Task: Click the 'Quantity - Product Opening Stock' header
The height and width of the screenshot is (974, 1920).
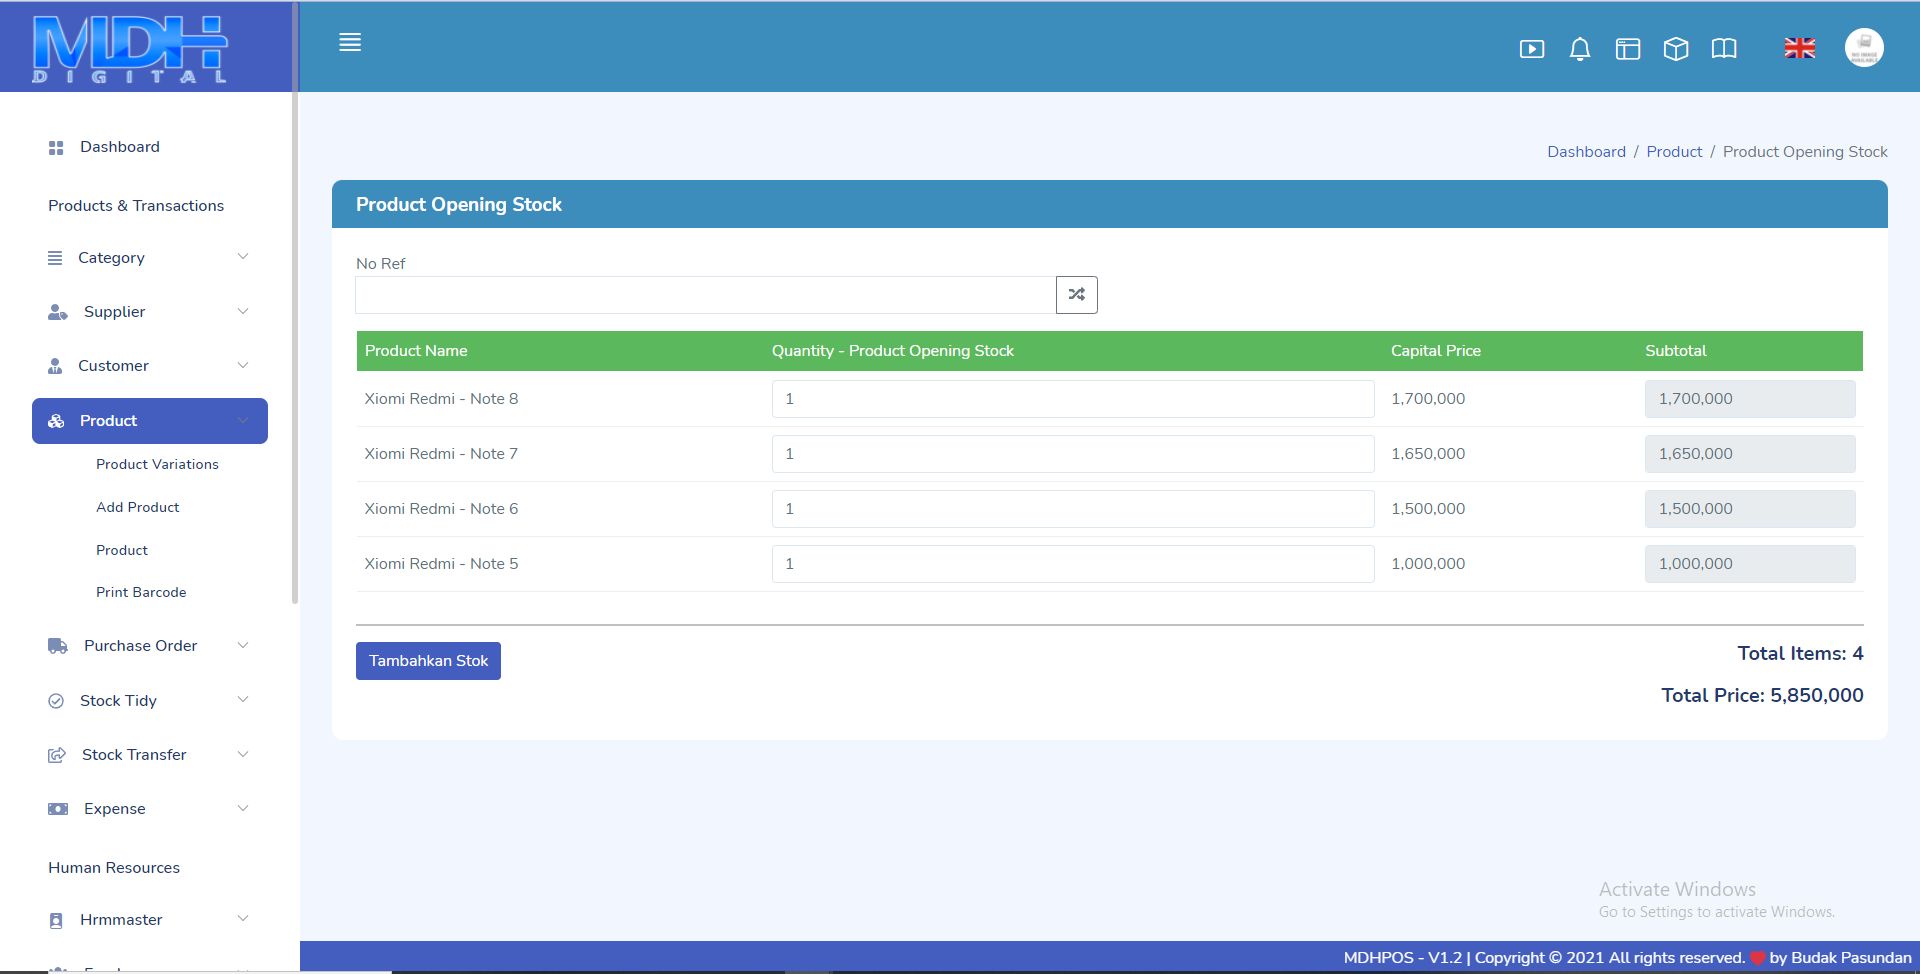Action: point(893,351)
